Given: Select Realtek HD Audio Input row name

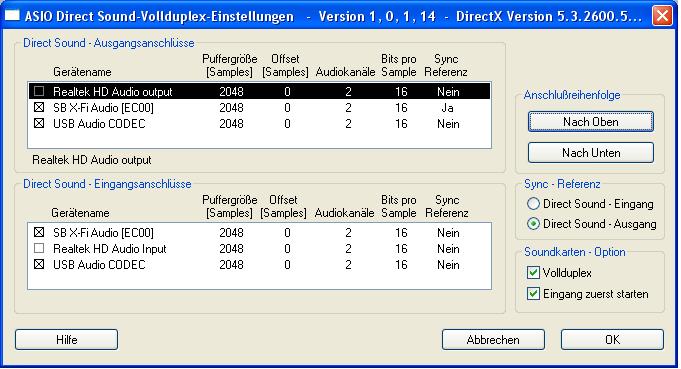Looking at the screenshot, I should point(109,249).
